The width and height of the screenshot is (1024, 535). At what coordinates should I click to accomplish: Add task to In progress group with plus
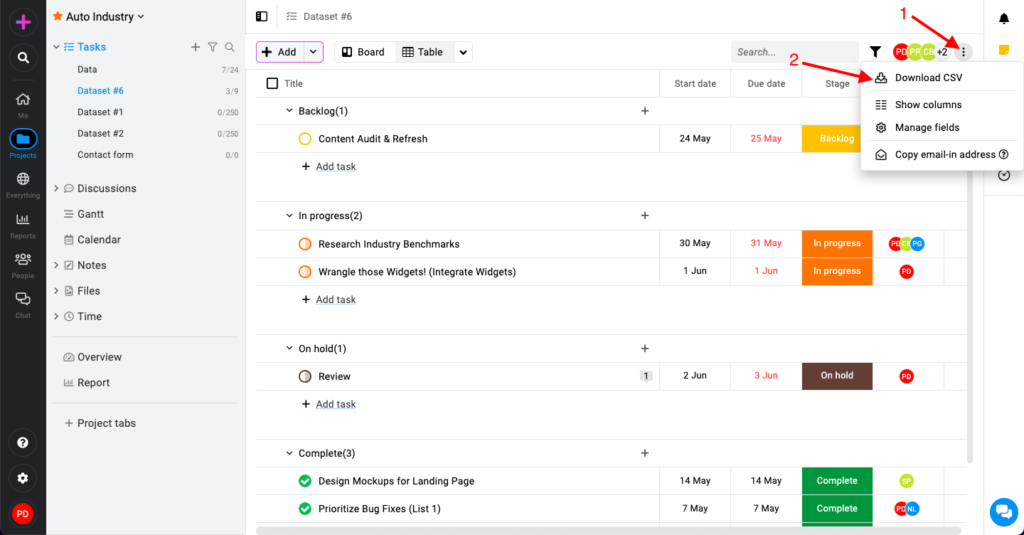[645, 216]
